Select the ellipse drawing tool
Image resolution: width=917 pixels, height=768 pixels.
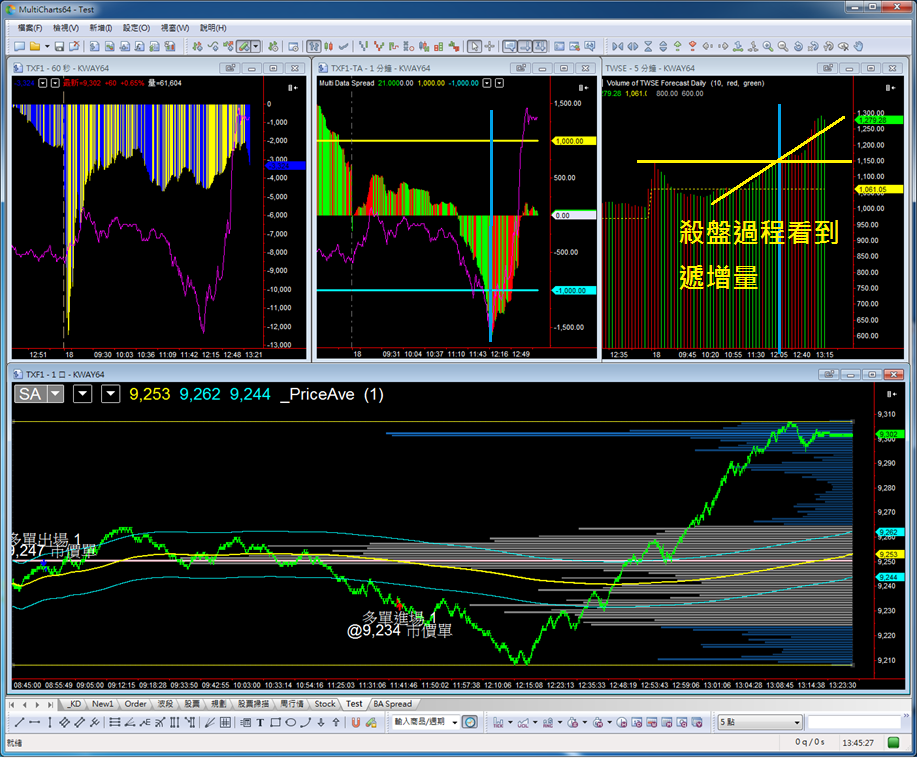click(x=291, y=722)
